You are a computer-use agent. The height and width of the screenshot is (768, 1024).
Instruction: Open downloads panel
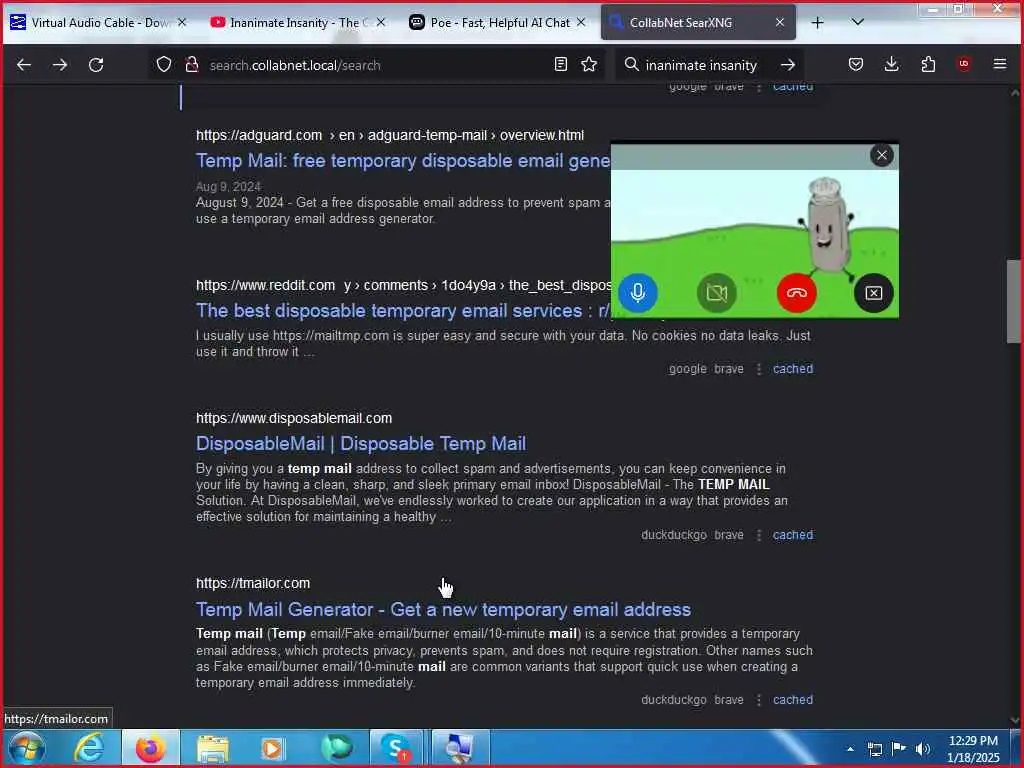[x=891, y=64]
